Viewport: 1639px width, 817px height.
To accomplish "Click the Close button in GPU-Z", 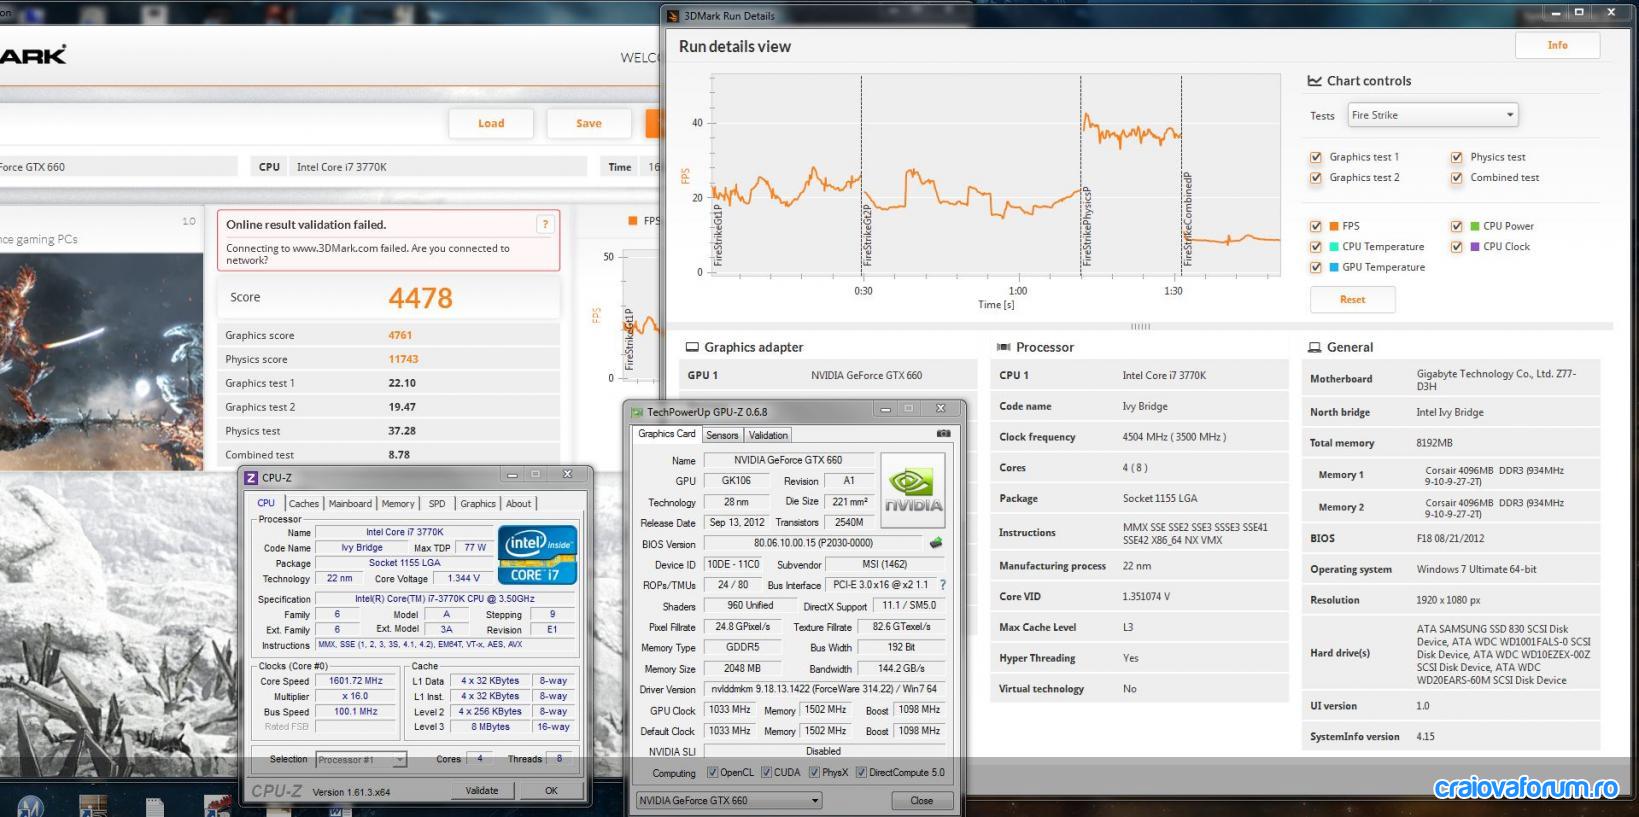I will click(x=922, y=800).
